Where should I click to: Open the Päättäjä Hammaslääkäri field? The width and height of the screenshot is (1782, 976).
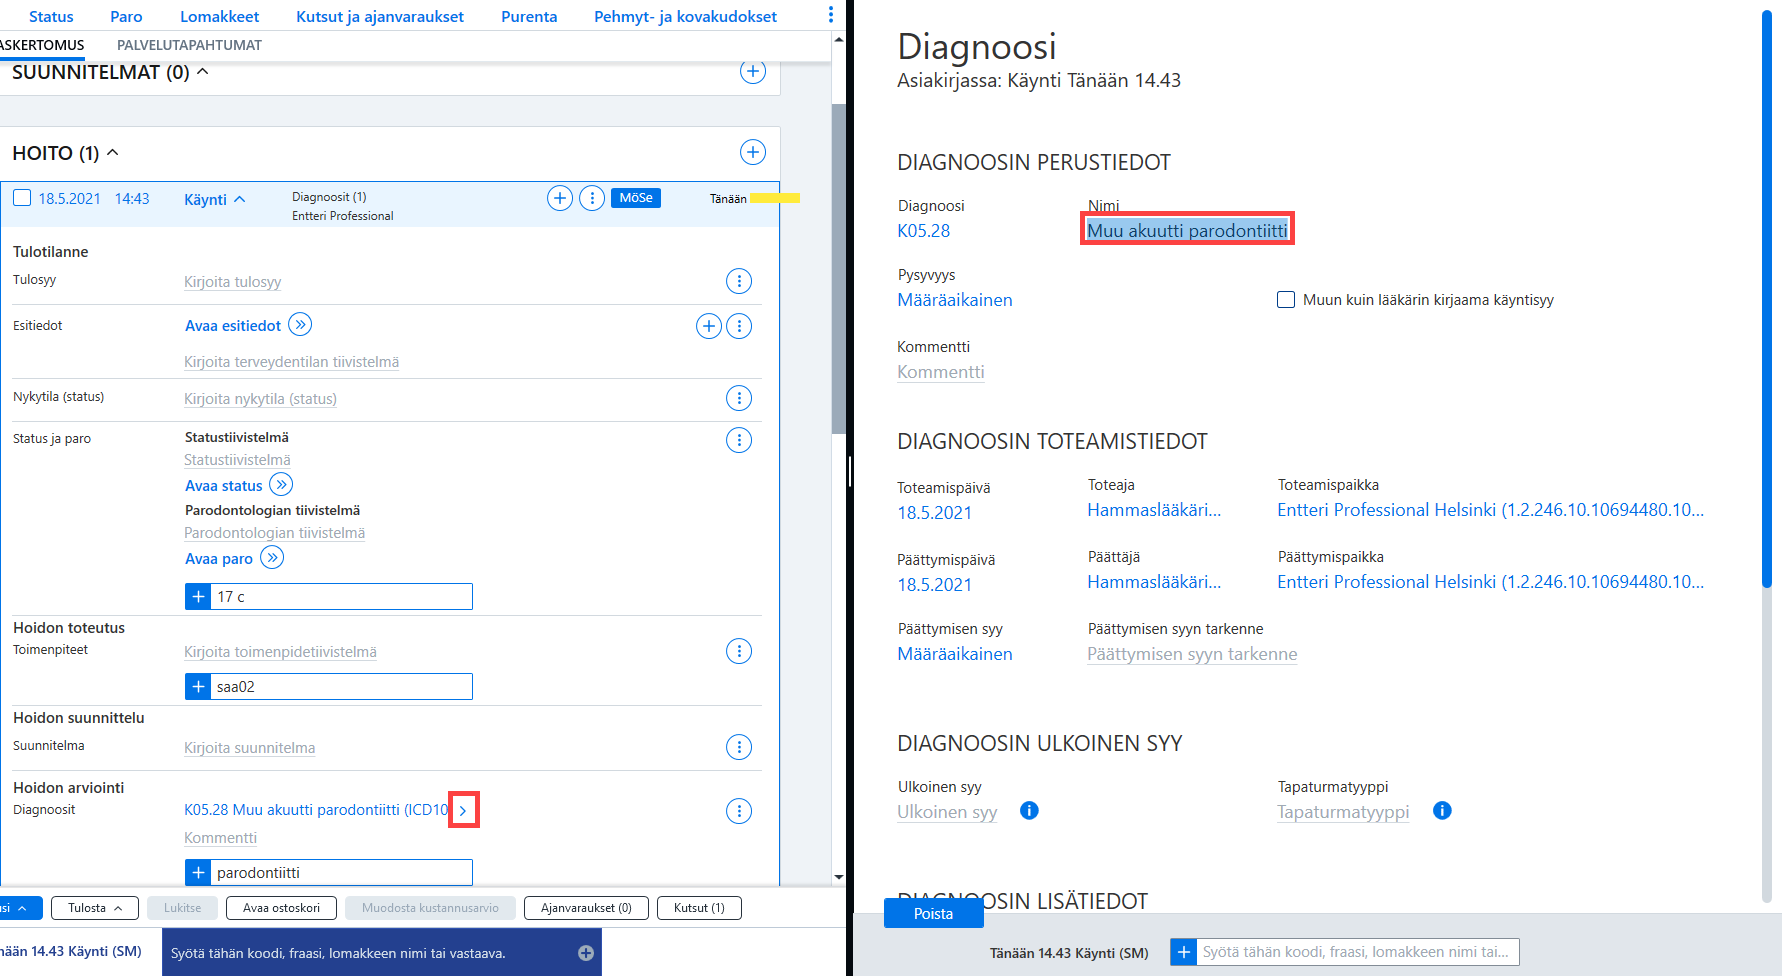click(1154, 582)
